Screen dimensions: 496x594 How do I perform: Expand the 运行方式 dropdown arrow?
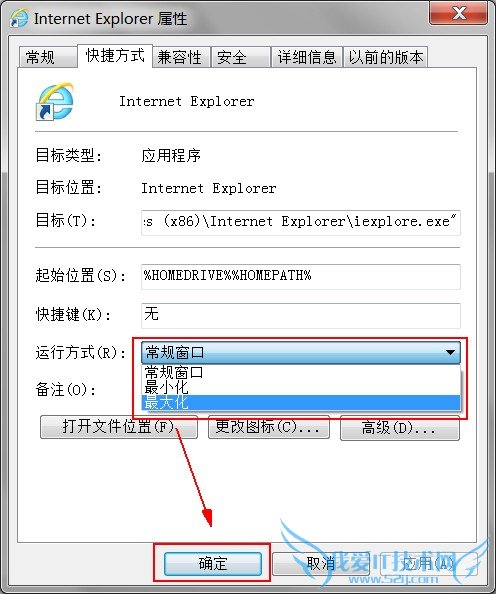[450, 352]
